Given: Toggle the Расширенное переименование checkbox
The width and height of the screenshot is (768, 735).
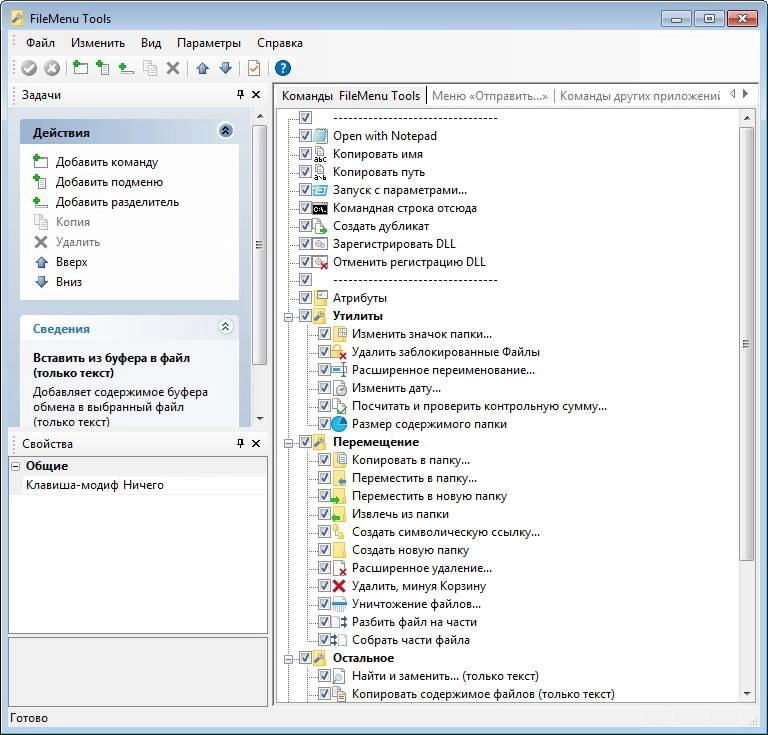Looking at the screenshot, I should (324, 369).
